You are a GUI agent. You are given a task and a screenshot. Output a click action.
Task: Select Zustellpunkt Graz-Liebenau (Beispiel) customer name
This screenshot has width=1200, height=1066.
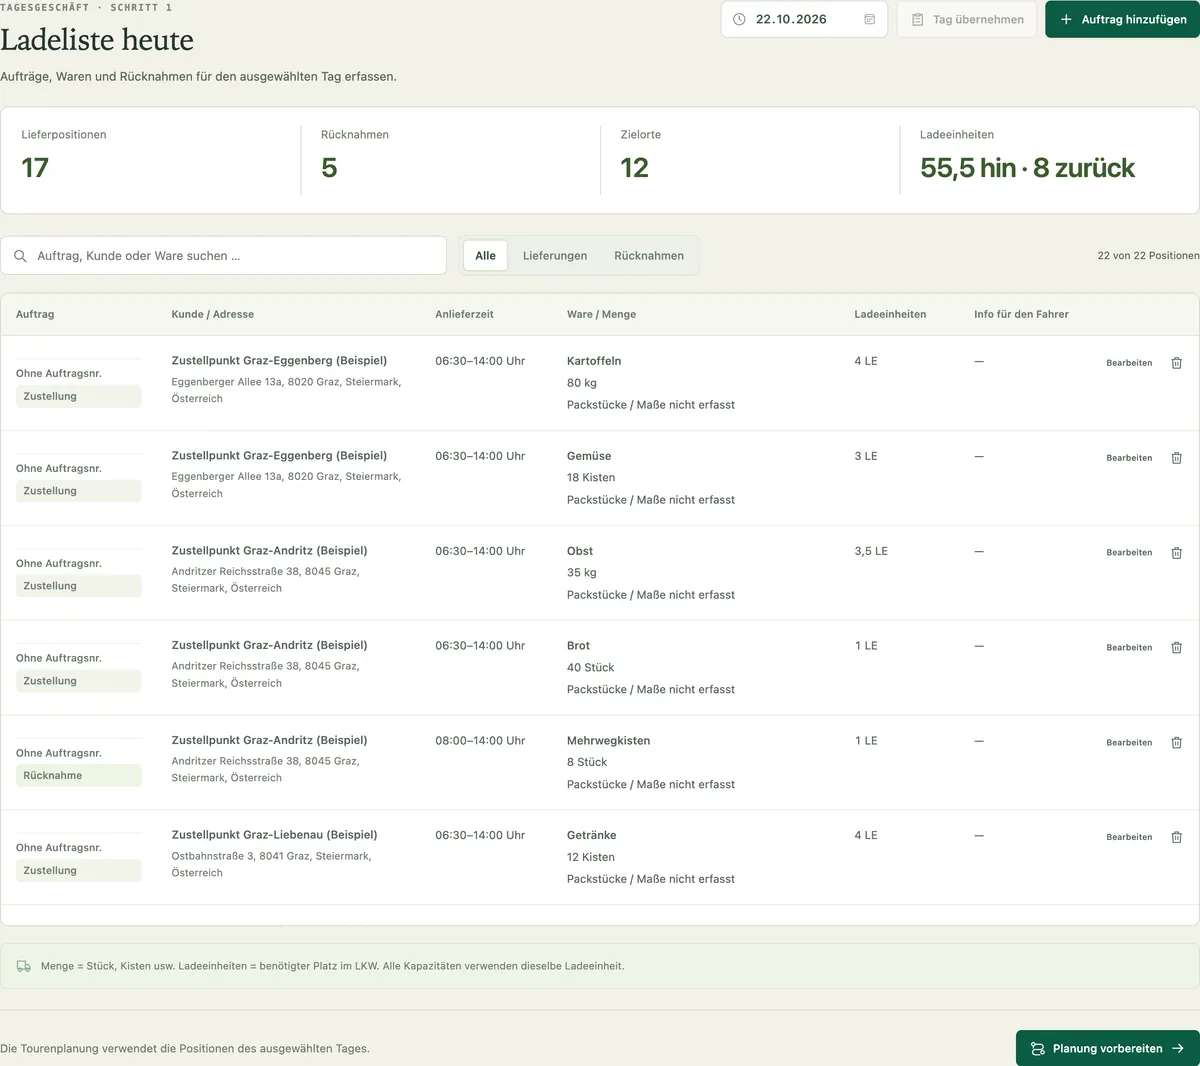[274, 835]
